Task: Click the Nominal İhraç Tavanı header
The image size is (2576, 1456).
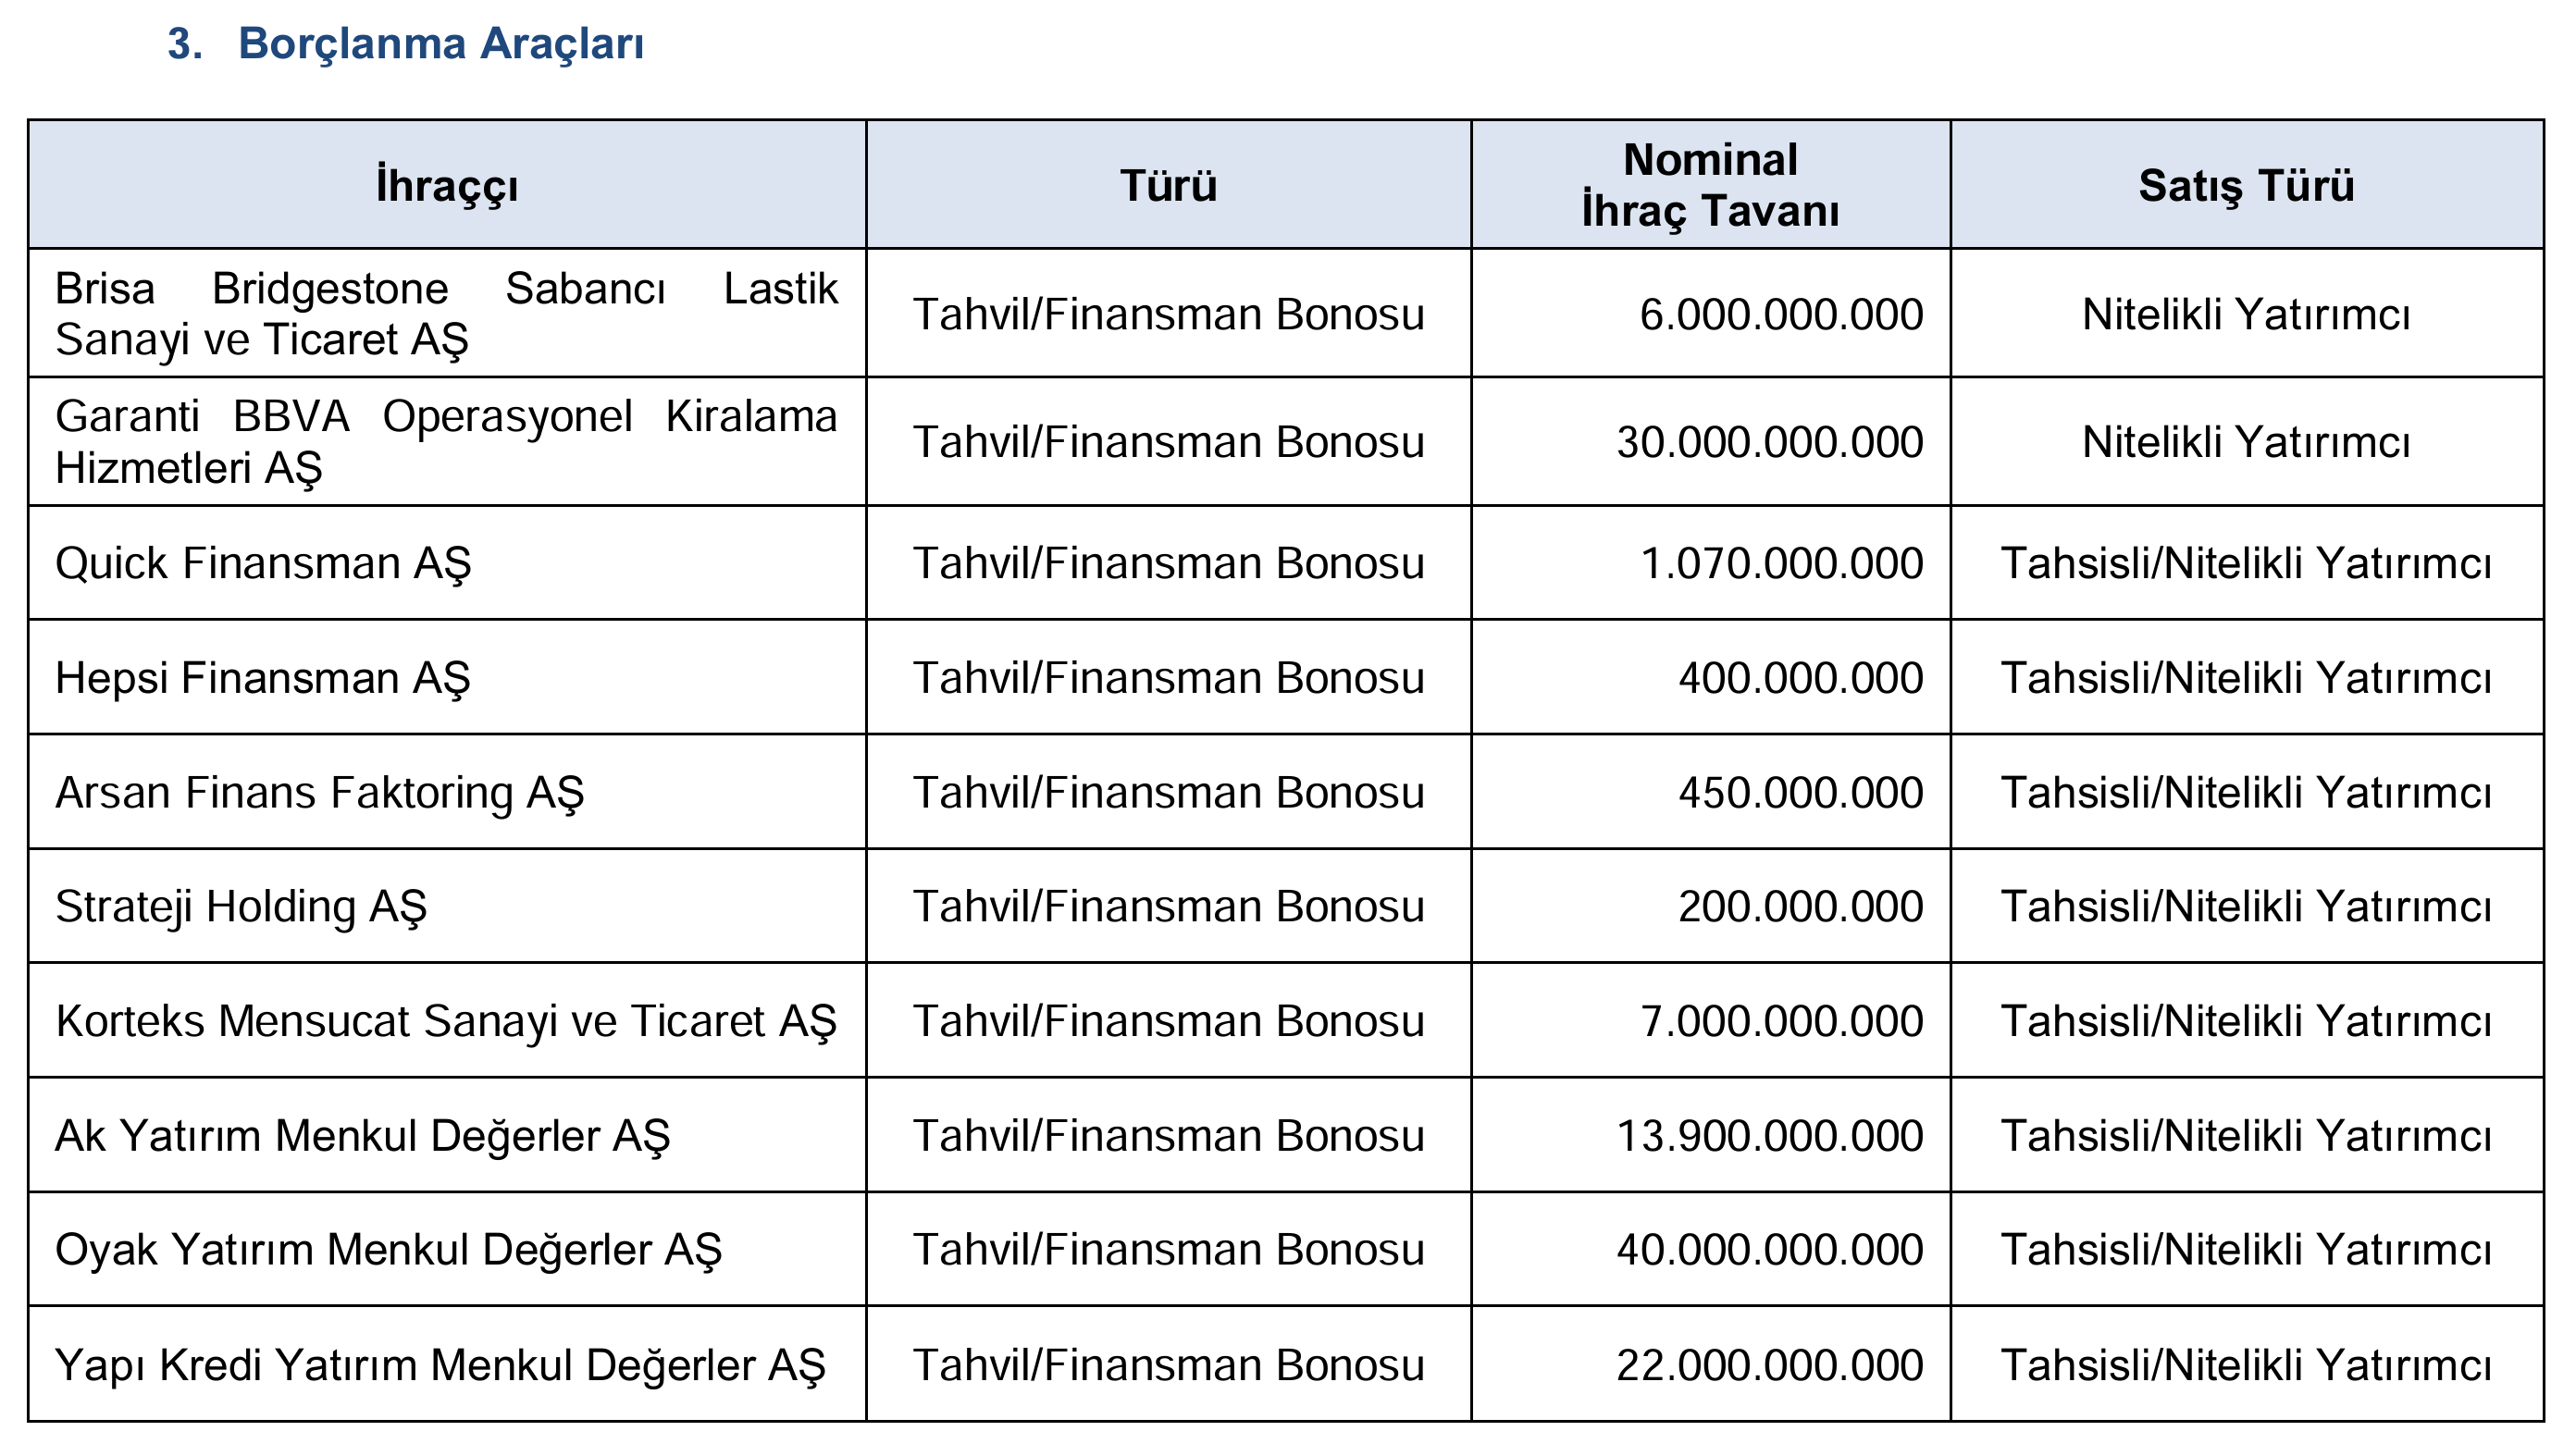Action: click(x=1710, y=185)
